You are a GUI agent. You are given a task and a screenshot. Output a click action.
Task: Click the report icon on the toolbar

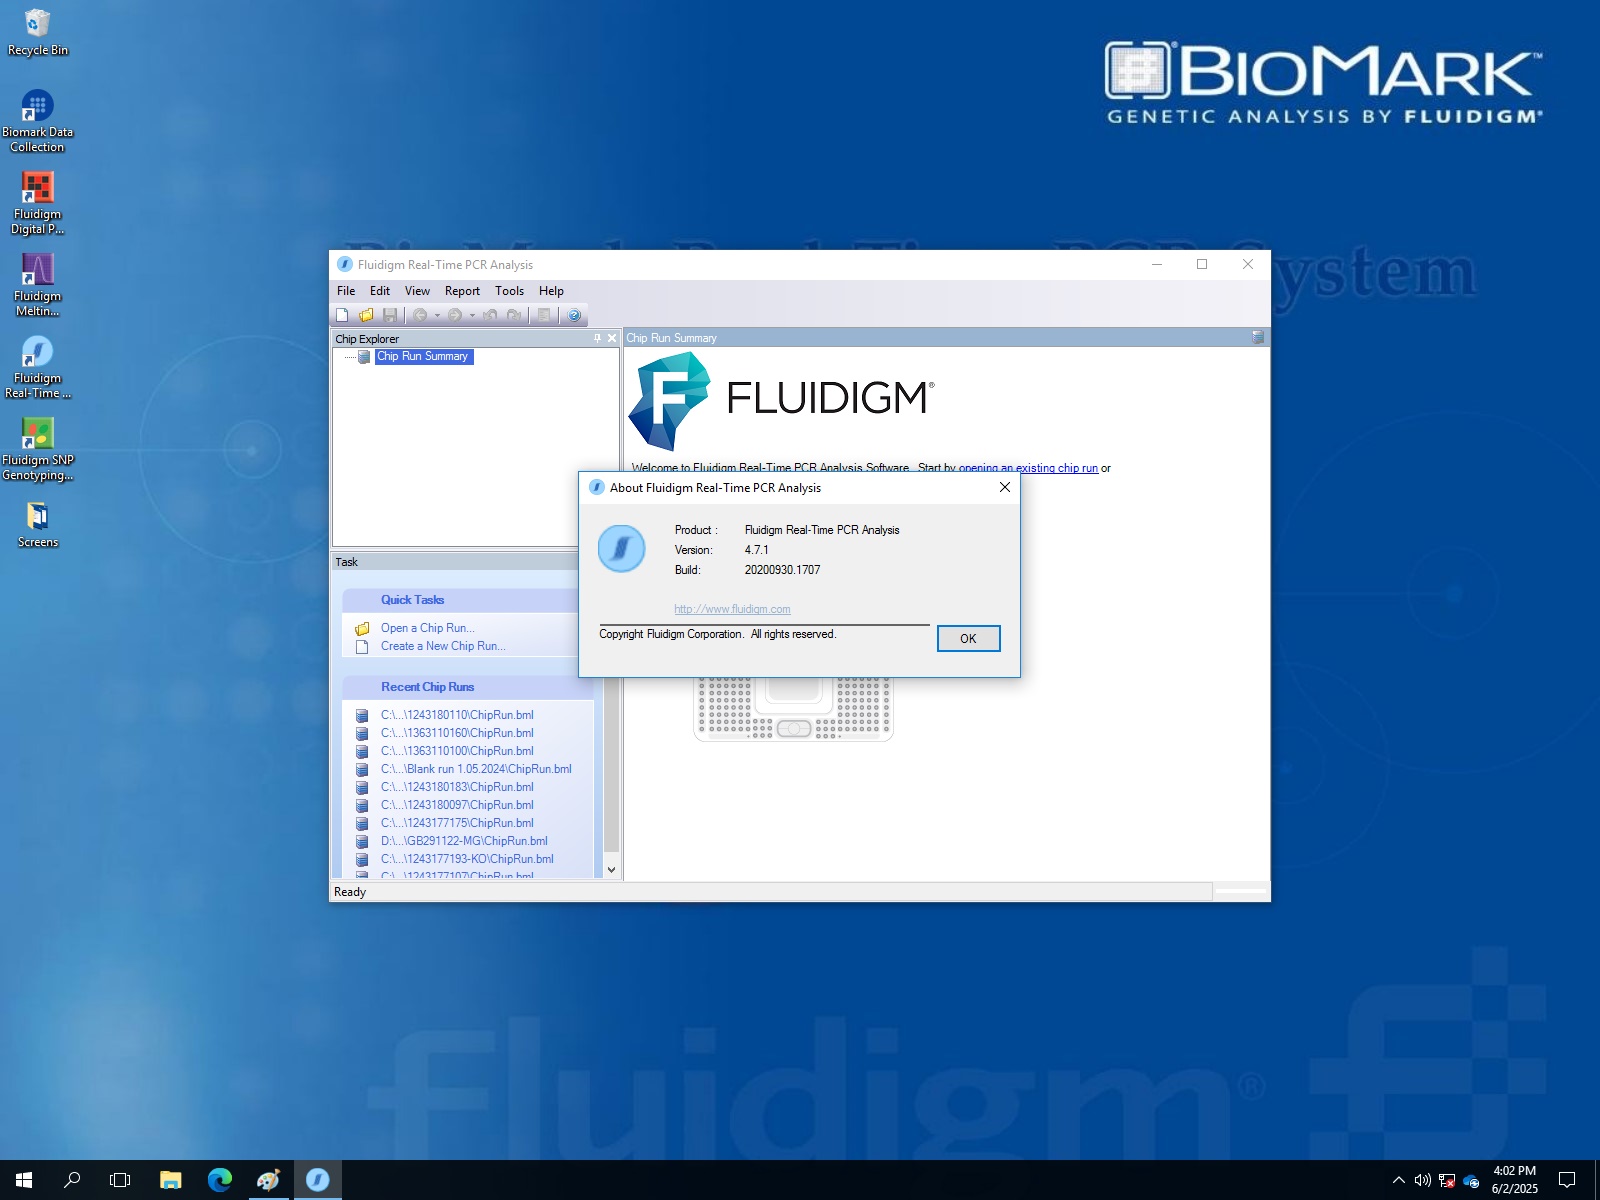coord(543,315)
